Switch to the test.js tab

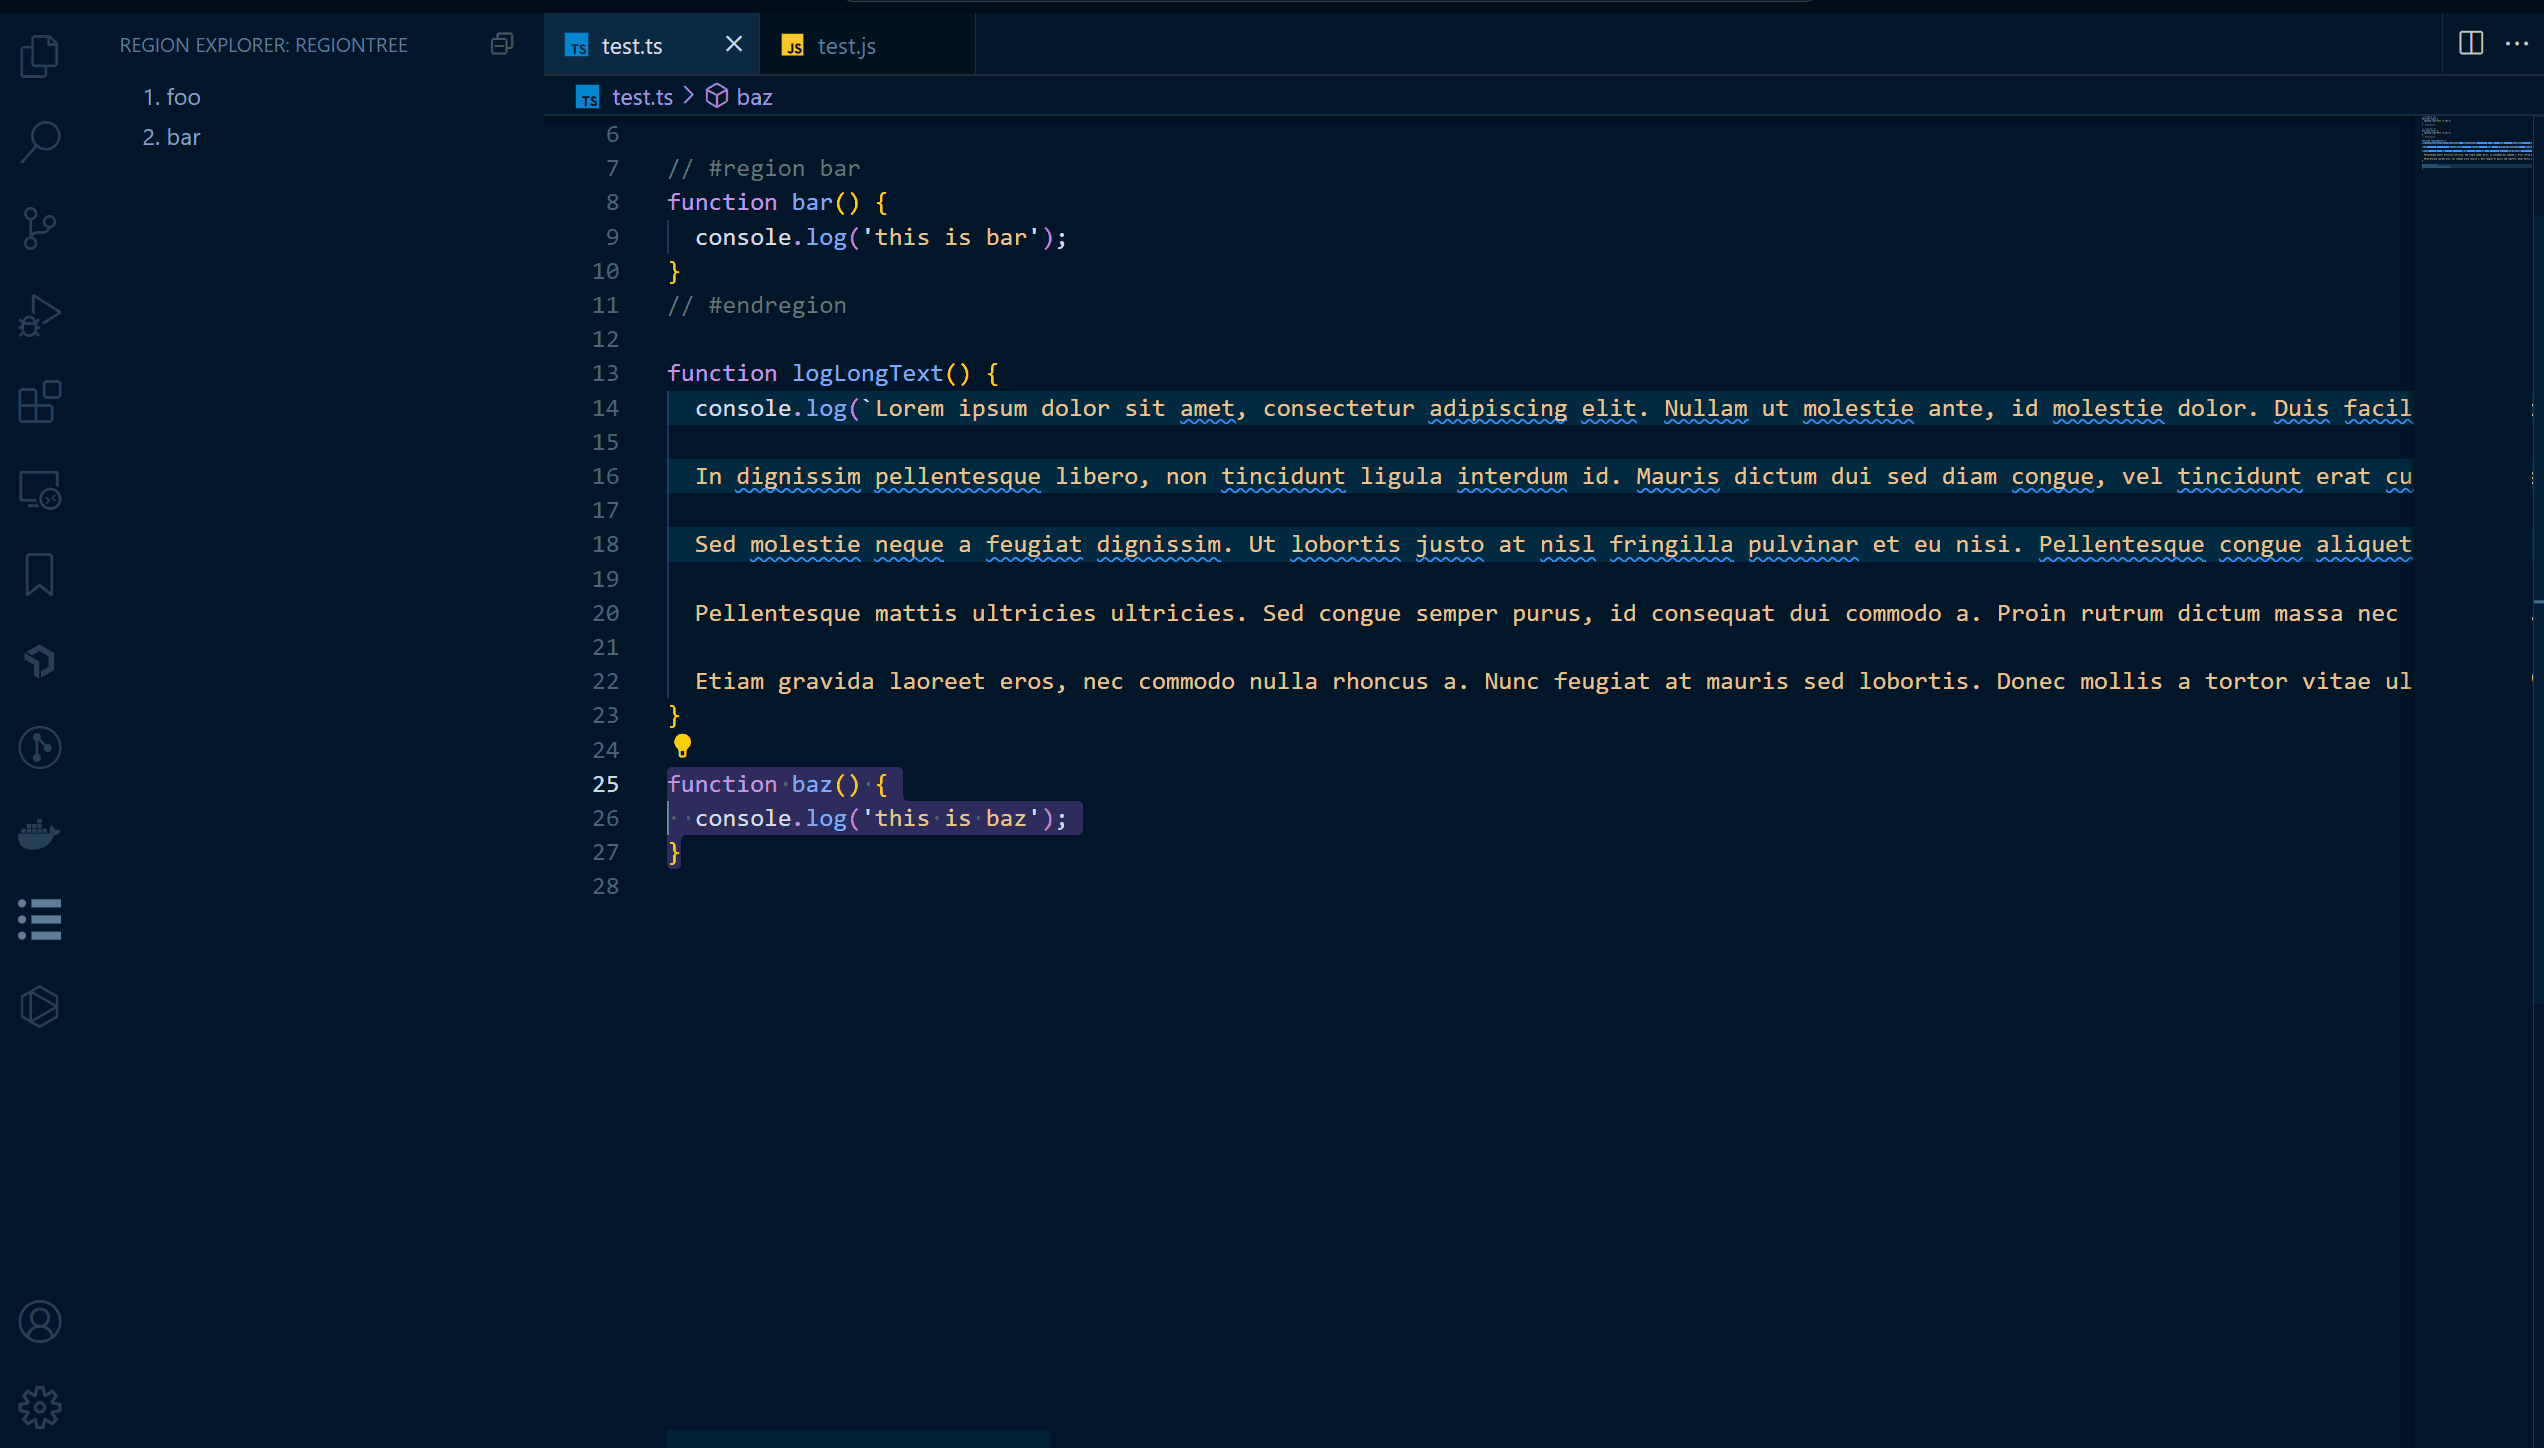tap(845, 46)
